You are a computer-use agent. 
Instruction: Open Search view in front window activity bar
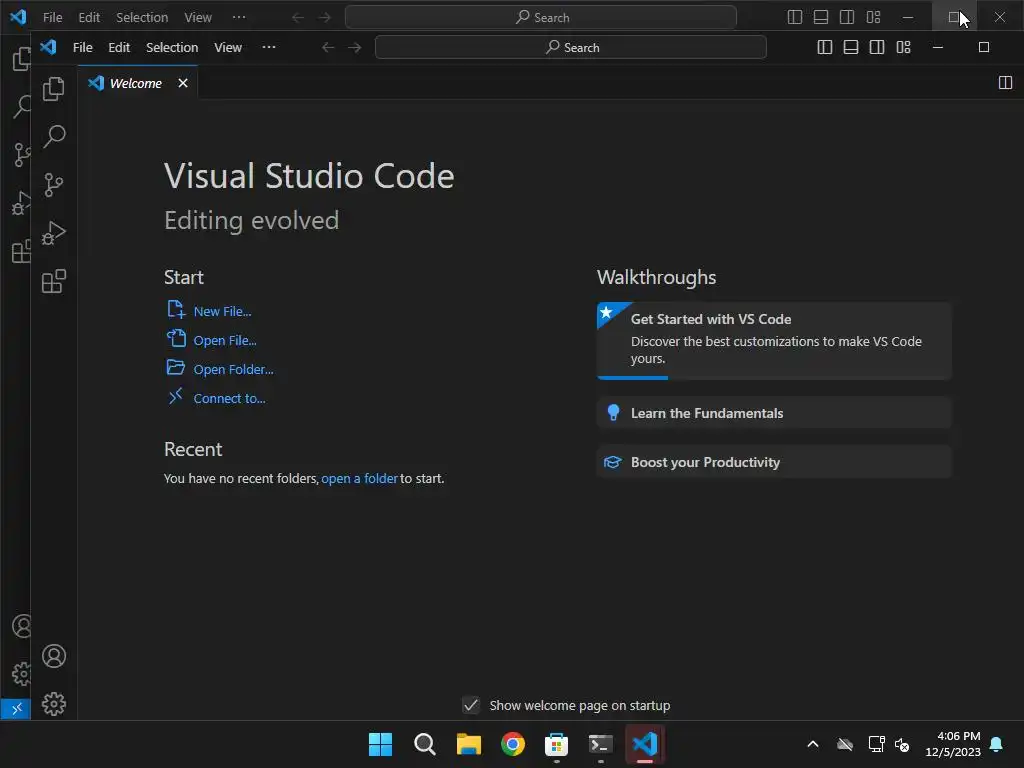(x=54, y=136)
